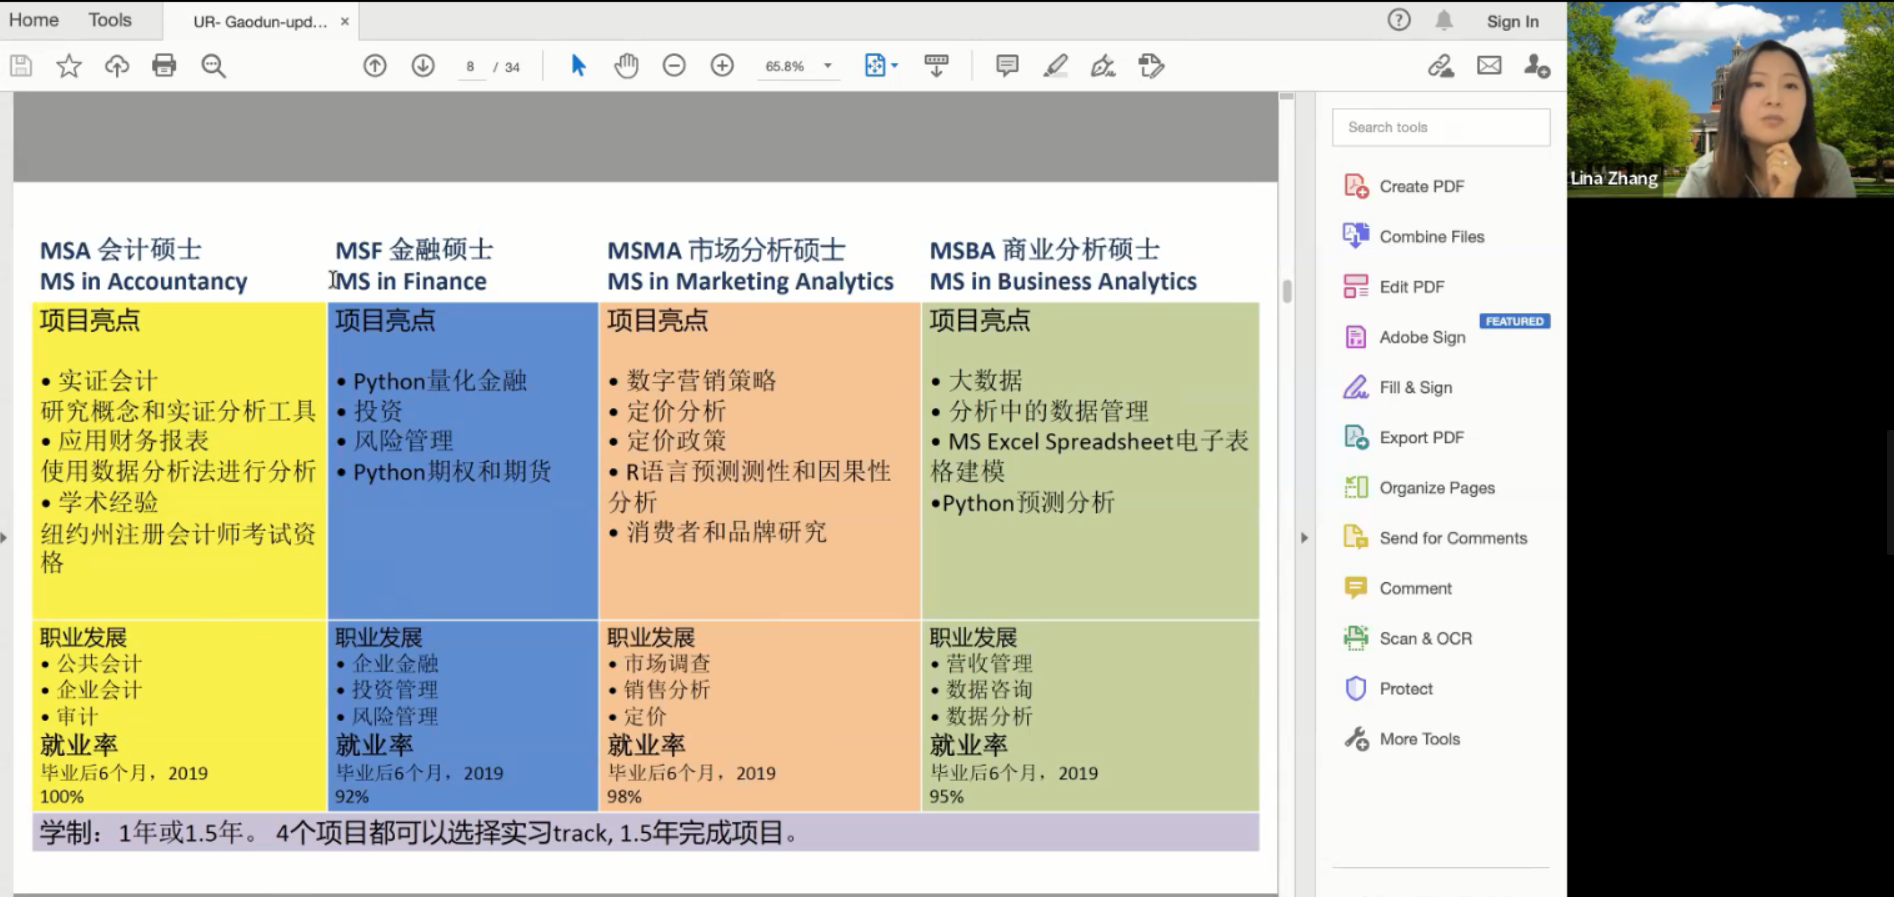
Task: Switch to the Home tab
Action: [x=34, y=20]
